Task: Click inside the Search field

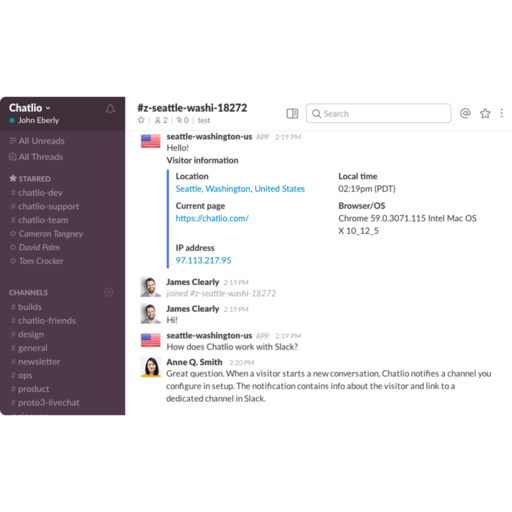Action: (x=378, y=114)
